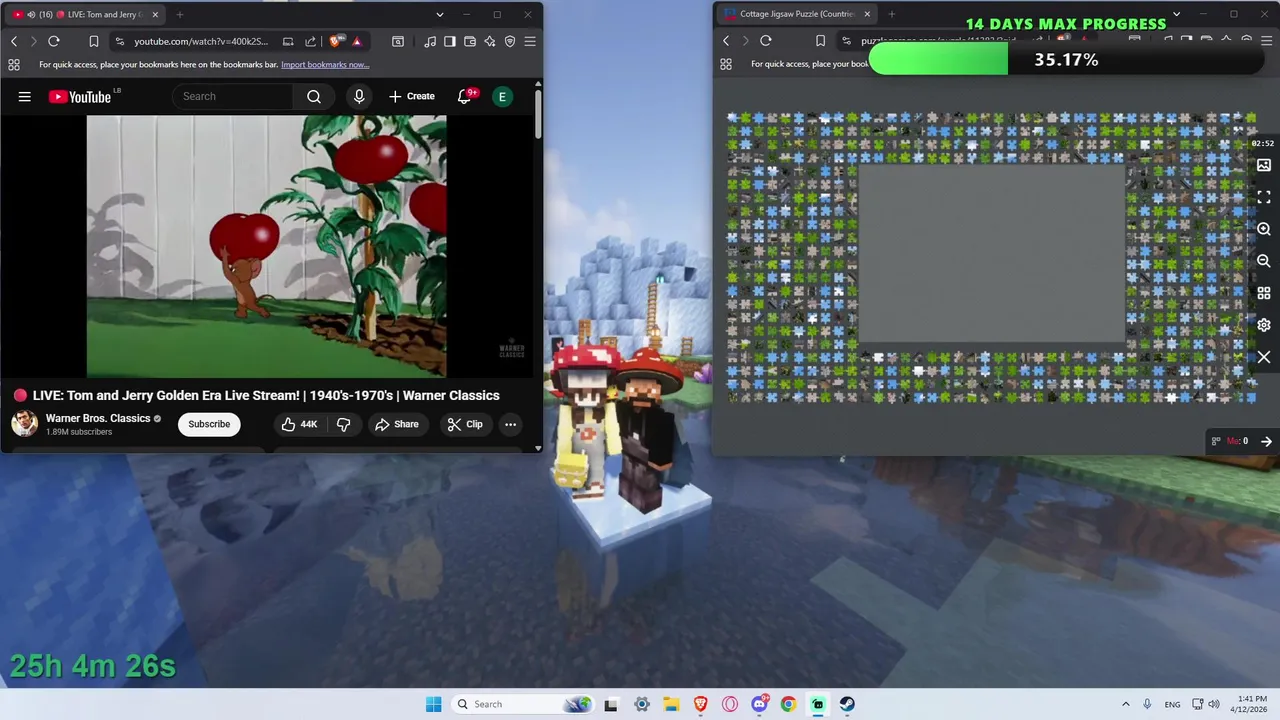Open new tab in YouTube window
Image resolution: width=1280 pixels, height=720 pixels.
pyautogui.click(x=180, y=14)
